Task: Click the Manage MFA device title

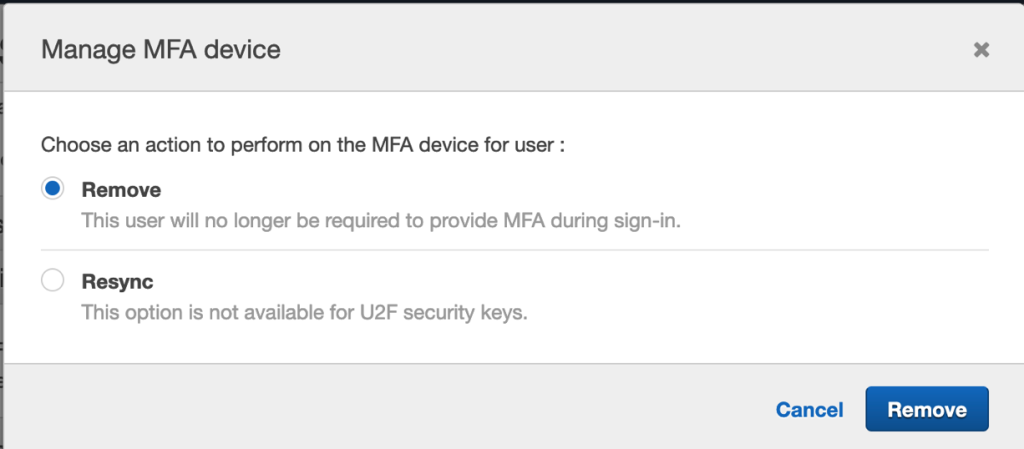Action: click(x=160, y=49)
